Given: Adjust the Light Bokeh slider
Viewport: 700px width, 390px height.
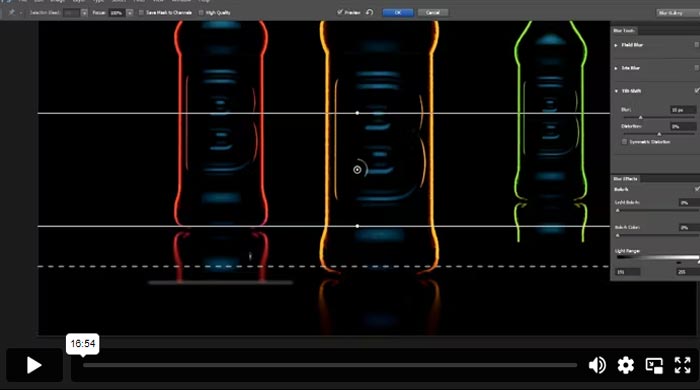Looking at the screenshot, I should (x=618, y=210).
